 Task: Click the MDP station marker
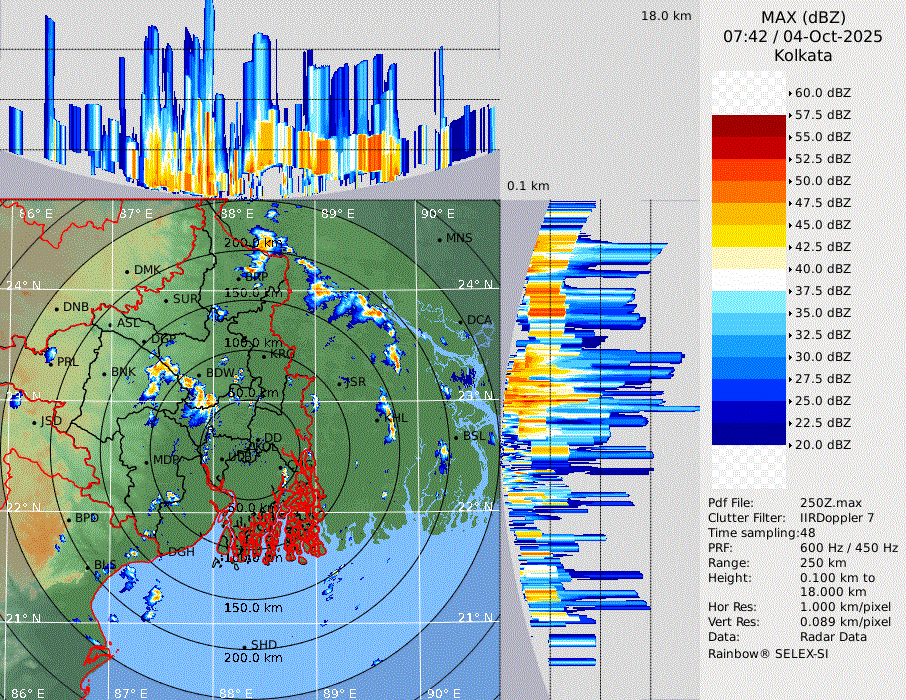tap(148, 461)
